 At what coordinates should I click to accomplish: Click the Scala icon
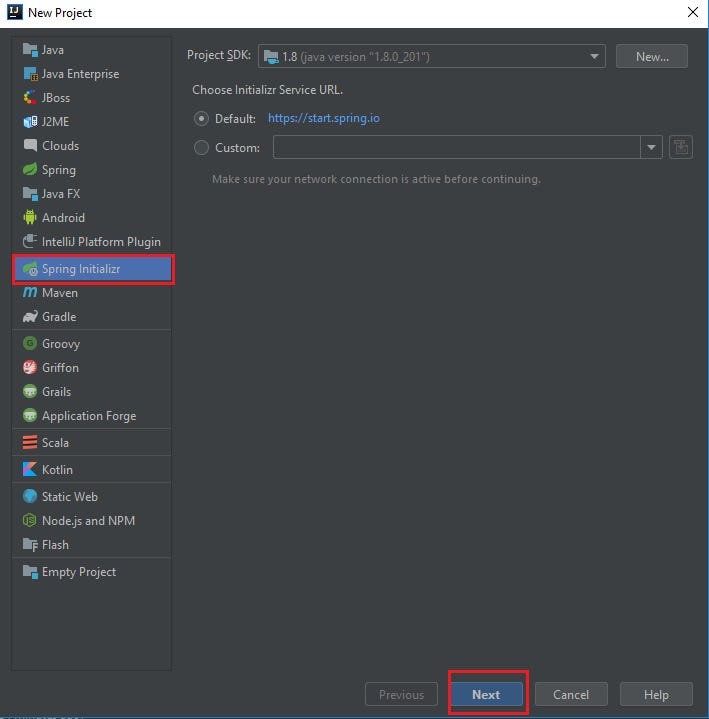(x=30, y=442)
